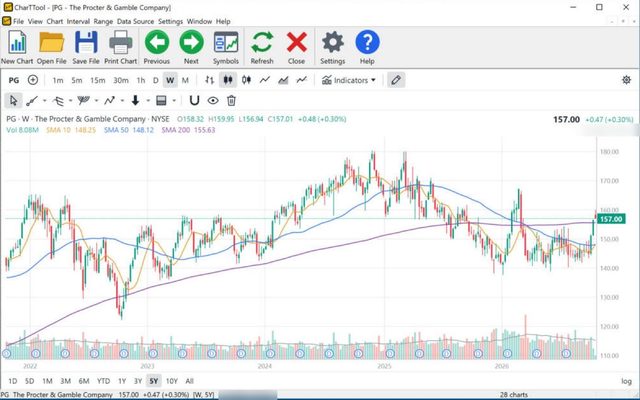Select the Fibonacci fan drawing tool
Viewport: 640px width, 400px height.
coord(84,100)
